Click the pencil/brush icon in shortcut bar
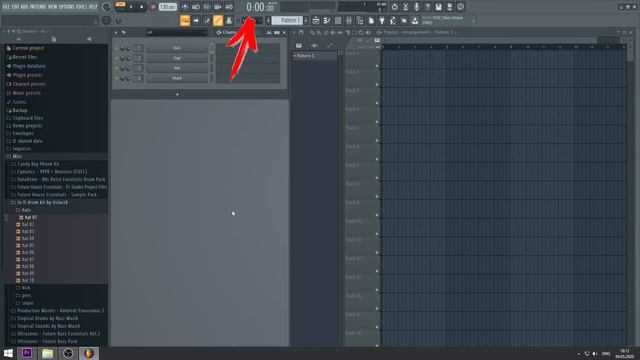Viewport: 640px width, 360px height. 207,20
